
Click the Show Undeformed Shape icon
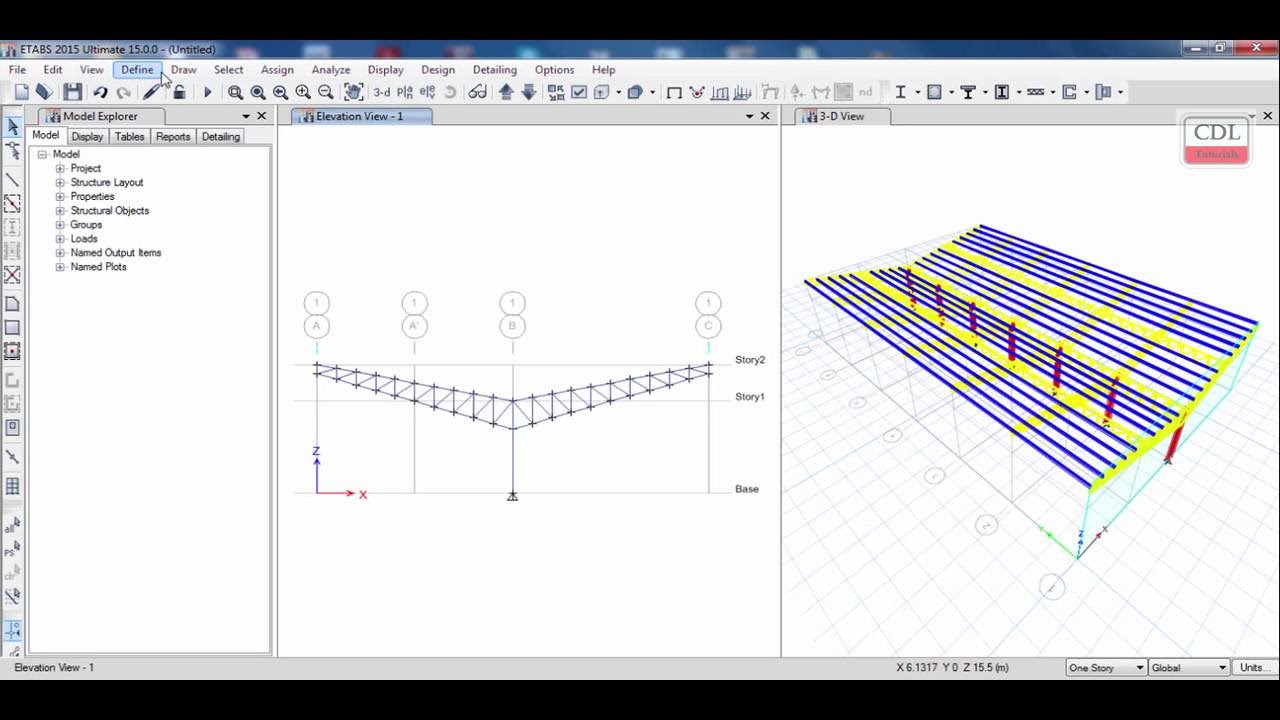[x=674, y=92]
